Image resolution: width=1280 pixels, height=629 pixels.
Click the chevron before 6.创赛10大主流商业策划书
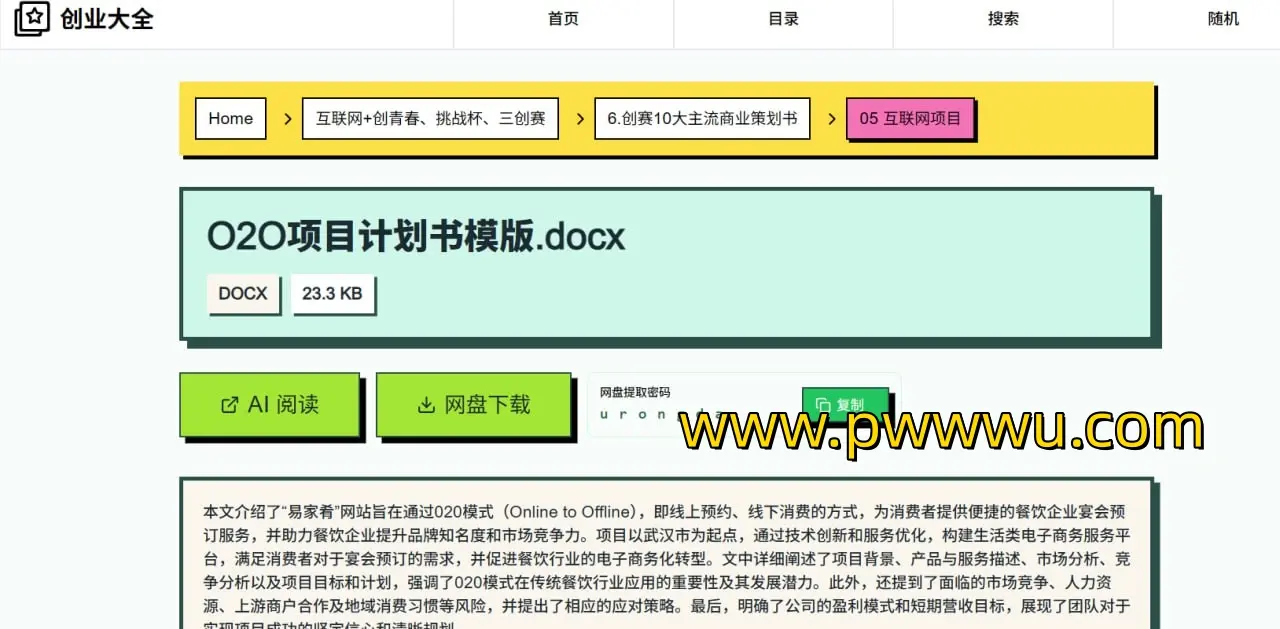point(580,119)
